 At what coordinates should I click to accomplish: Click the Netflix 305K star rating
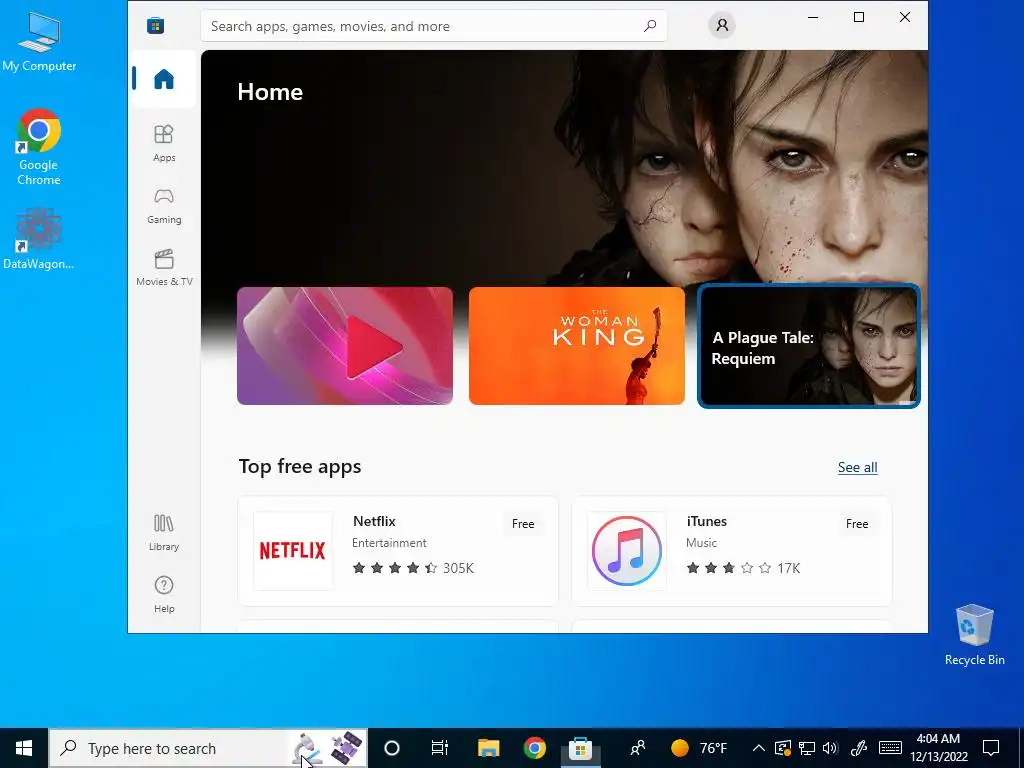click(413, 568)
